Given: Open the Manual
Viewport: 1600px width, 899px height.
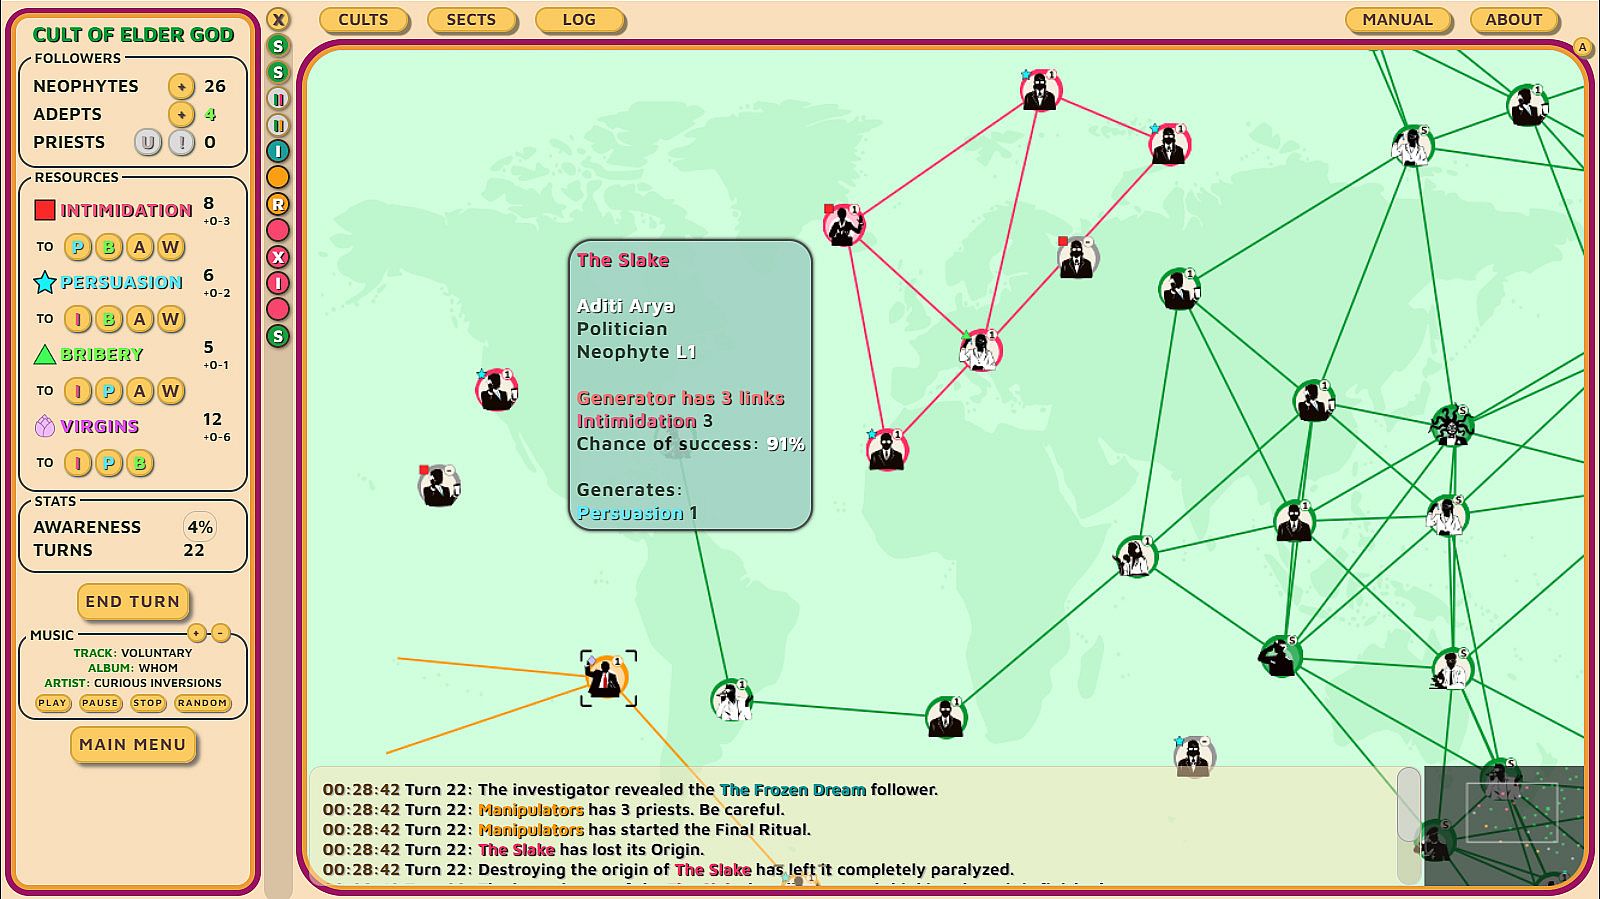Looking at the screenshot, I should [x=1397, y=20].
